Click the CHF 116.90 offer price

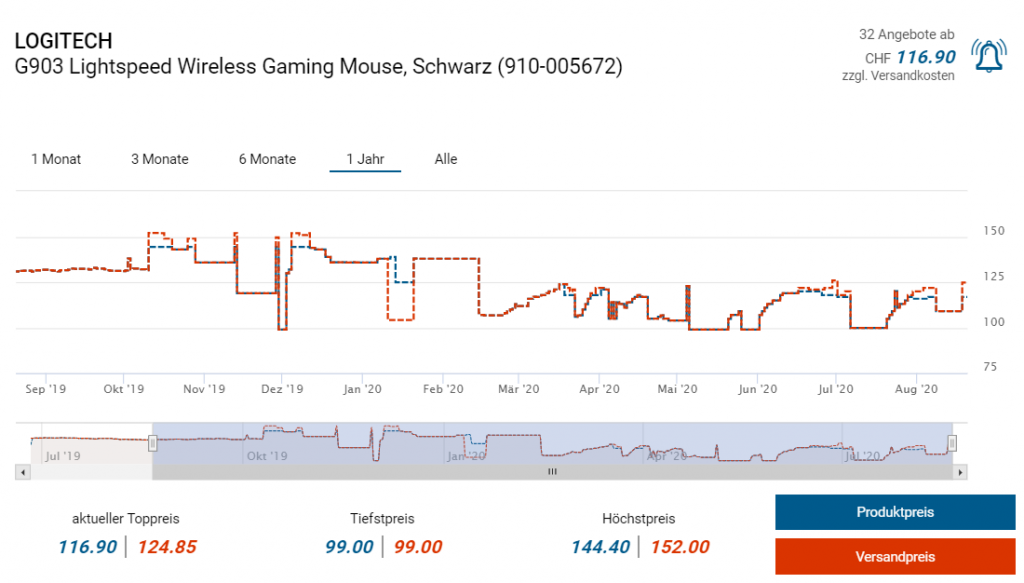[910, 57]
